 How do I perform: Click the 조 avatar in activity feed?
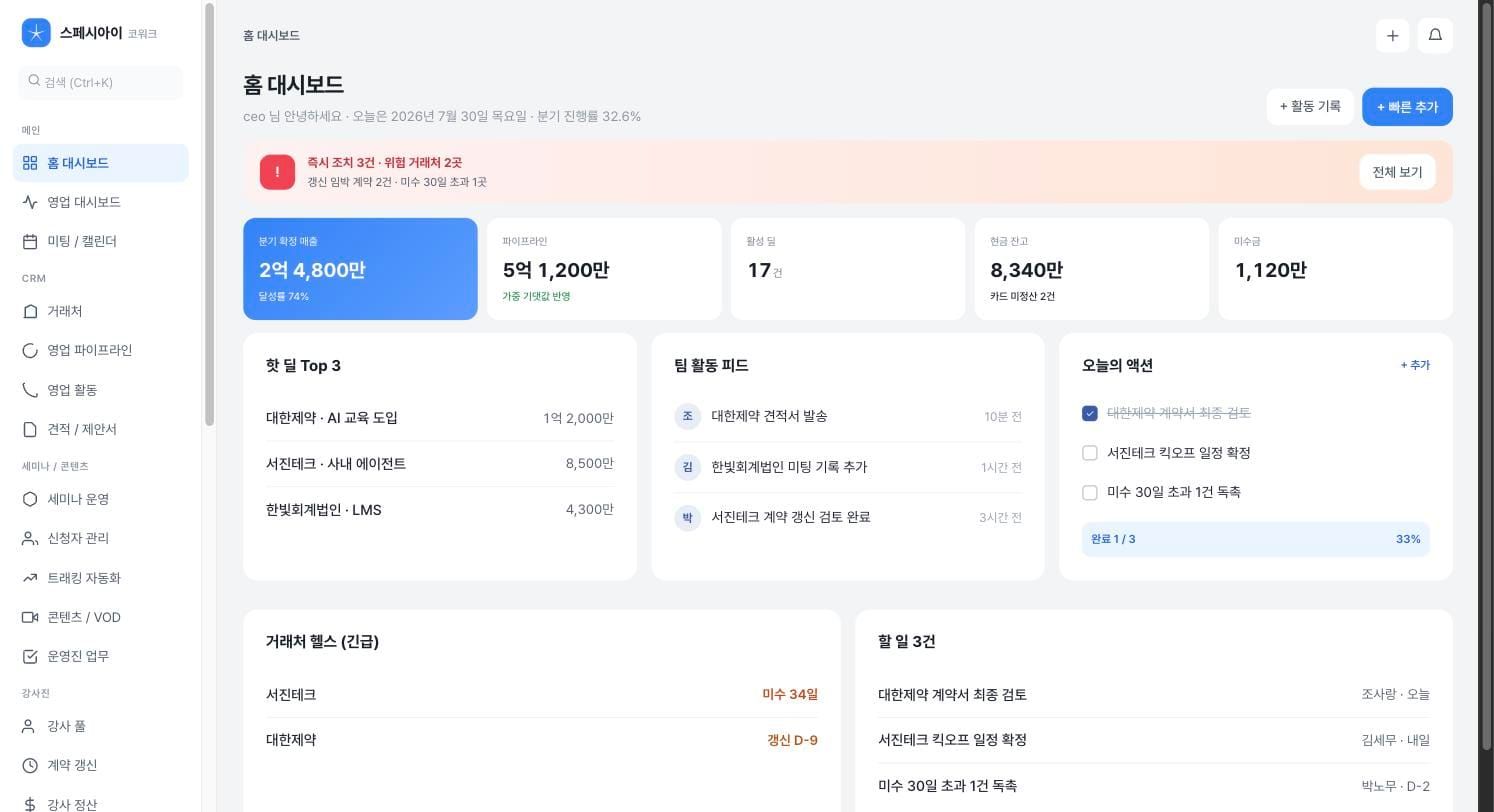click(687, 416)
